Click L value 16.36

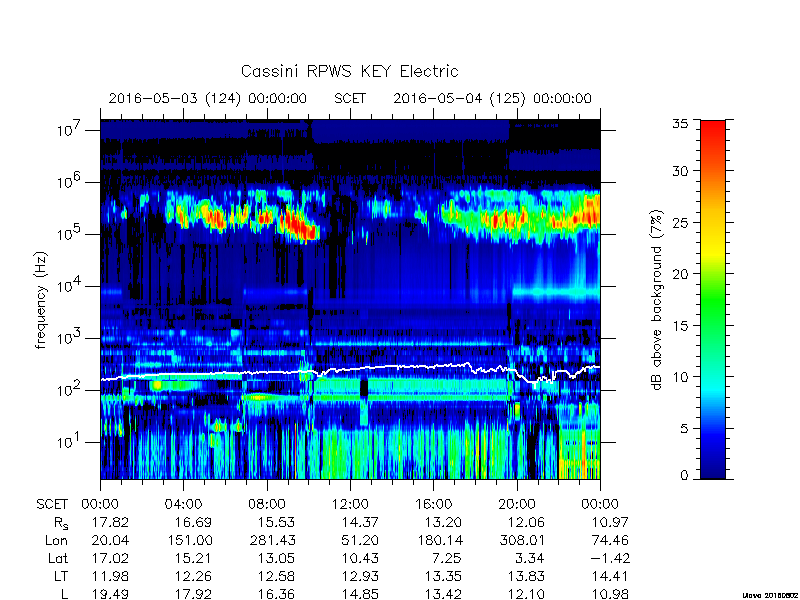[x=276, y=594]
